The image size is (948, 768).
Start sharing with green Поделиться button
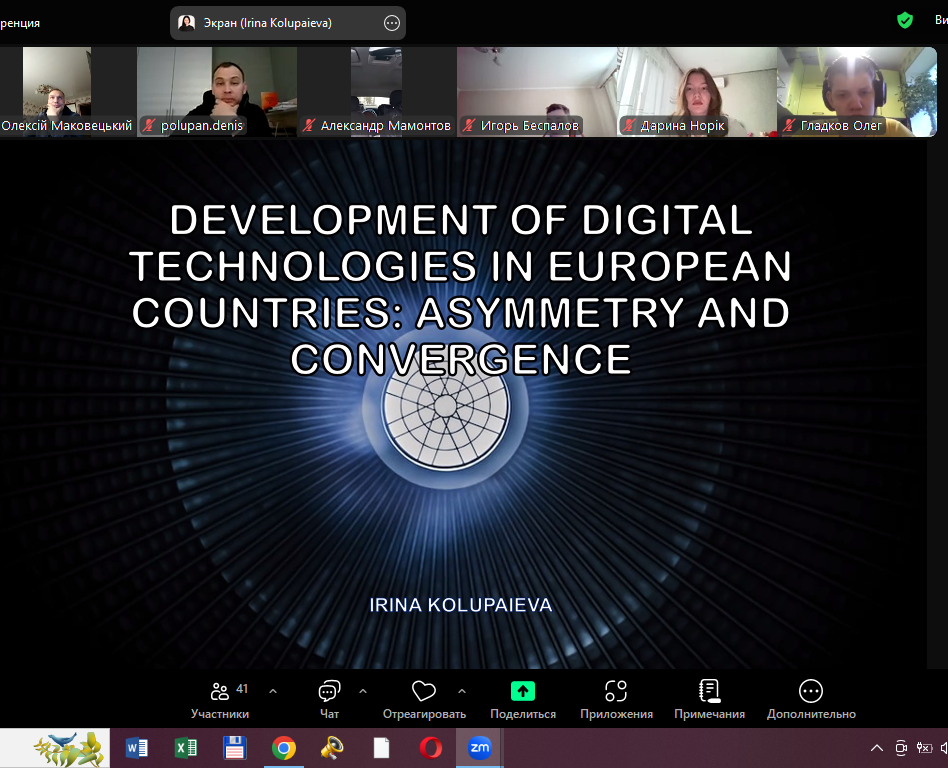point(522,691)
